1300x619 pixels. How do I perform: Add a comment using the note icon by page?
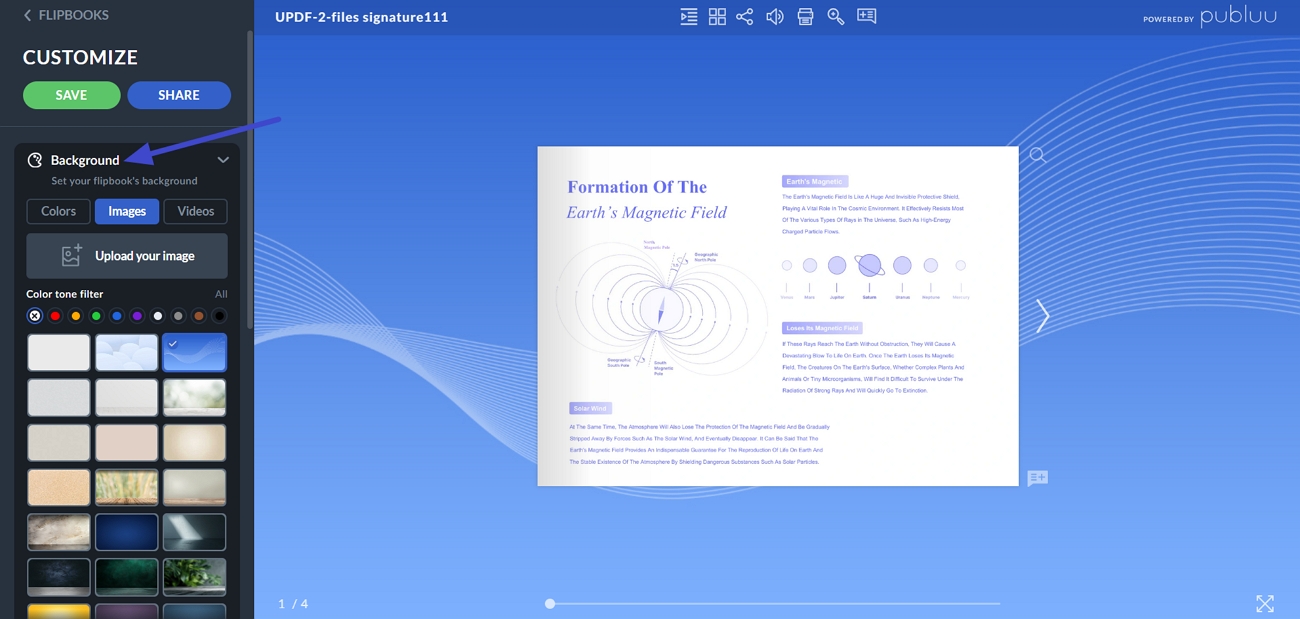1037,478
